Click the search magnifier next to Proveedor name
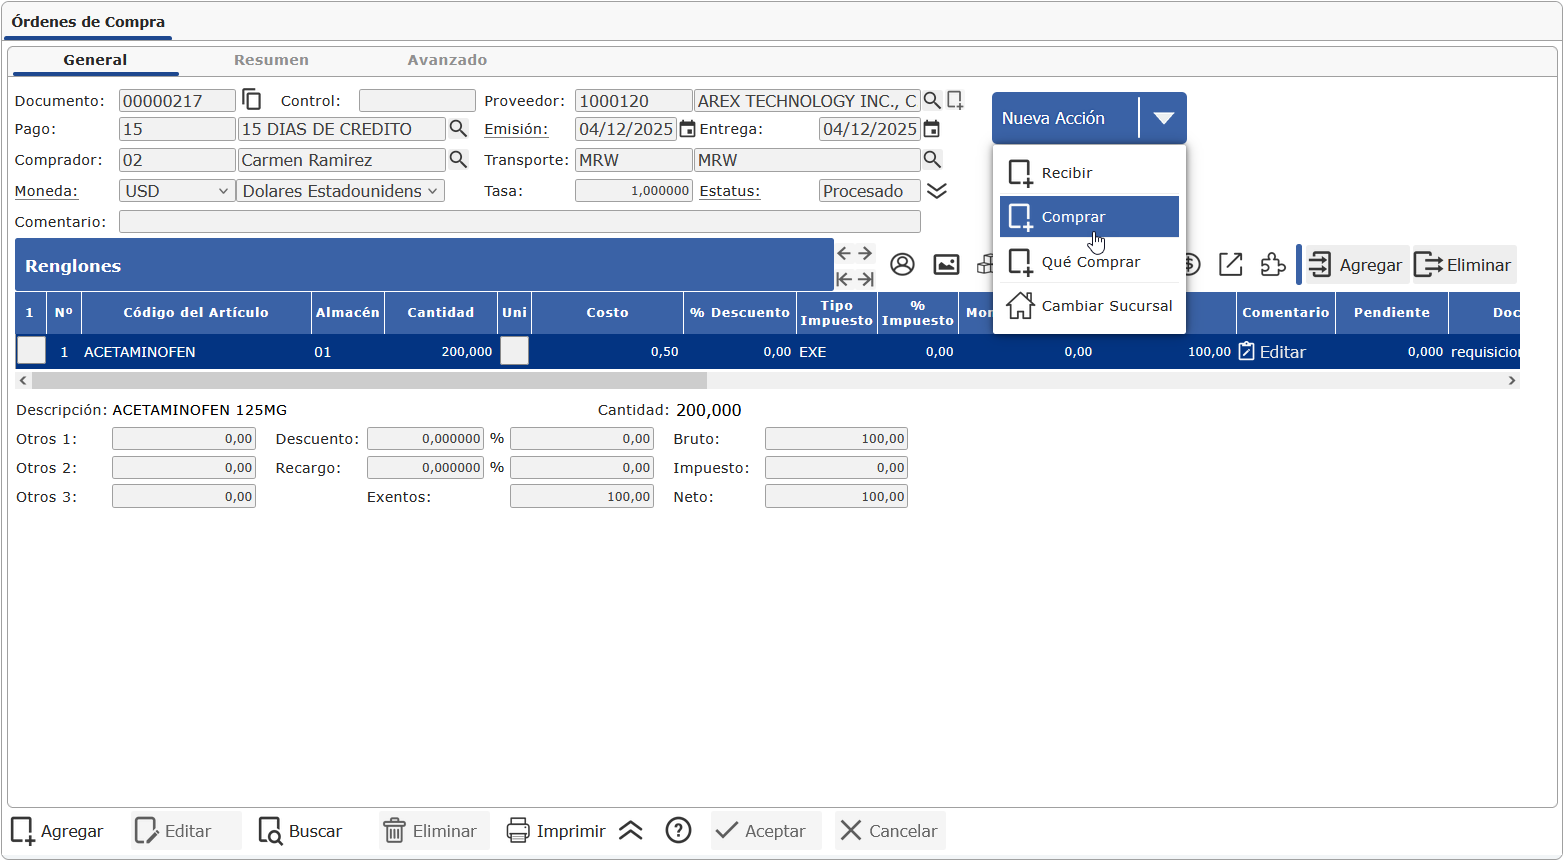The width and height of the screenshot is (1564, 861). point(932,100)
